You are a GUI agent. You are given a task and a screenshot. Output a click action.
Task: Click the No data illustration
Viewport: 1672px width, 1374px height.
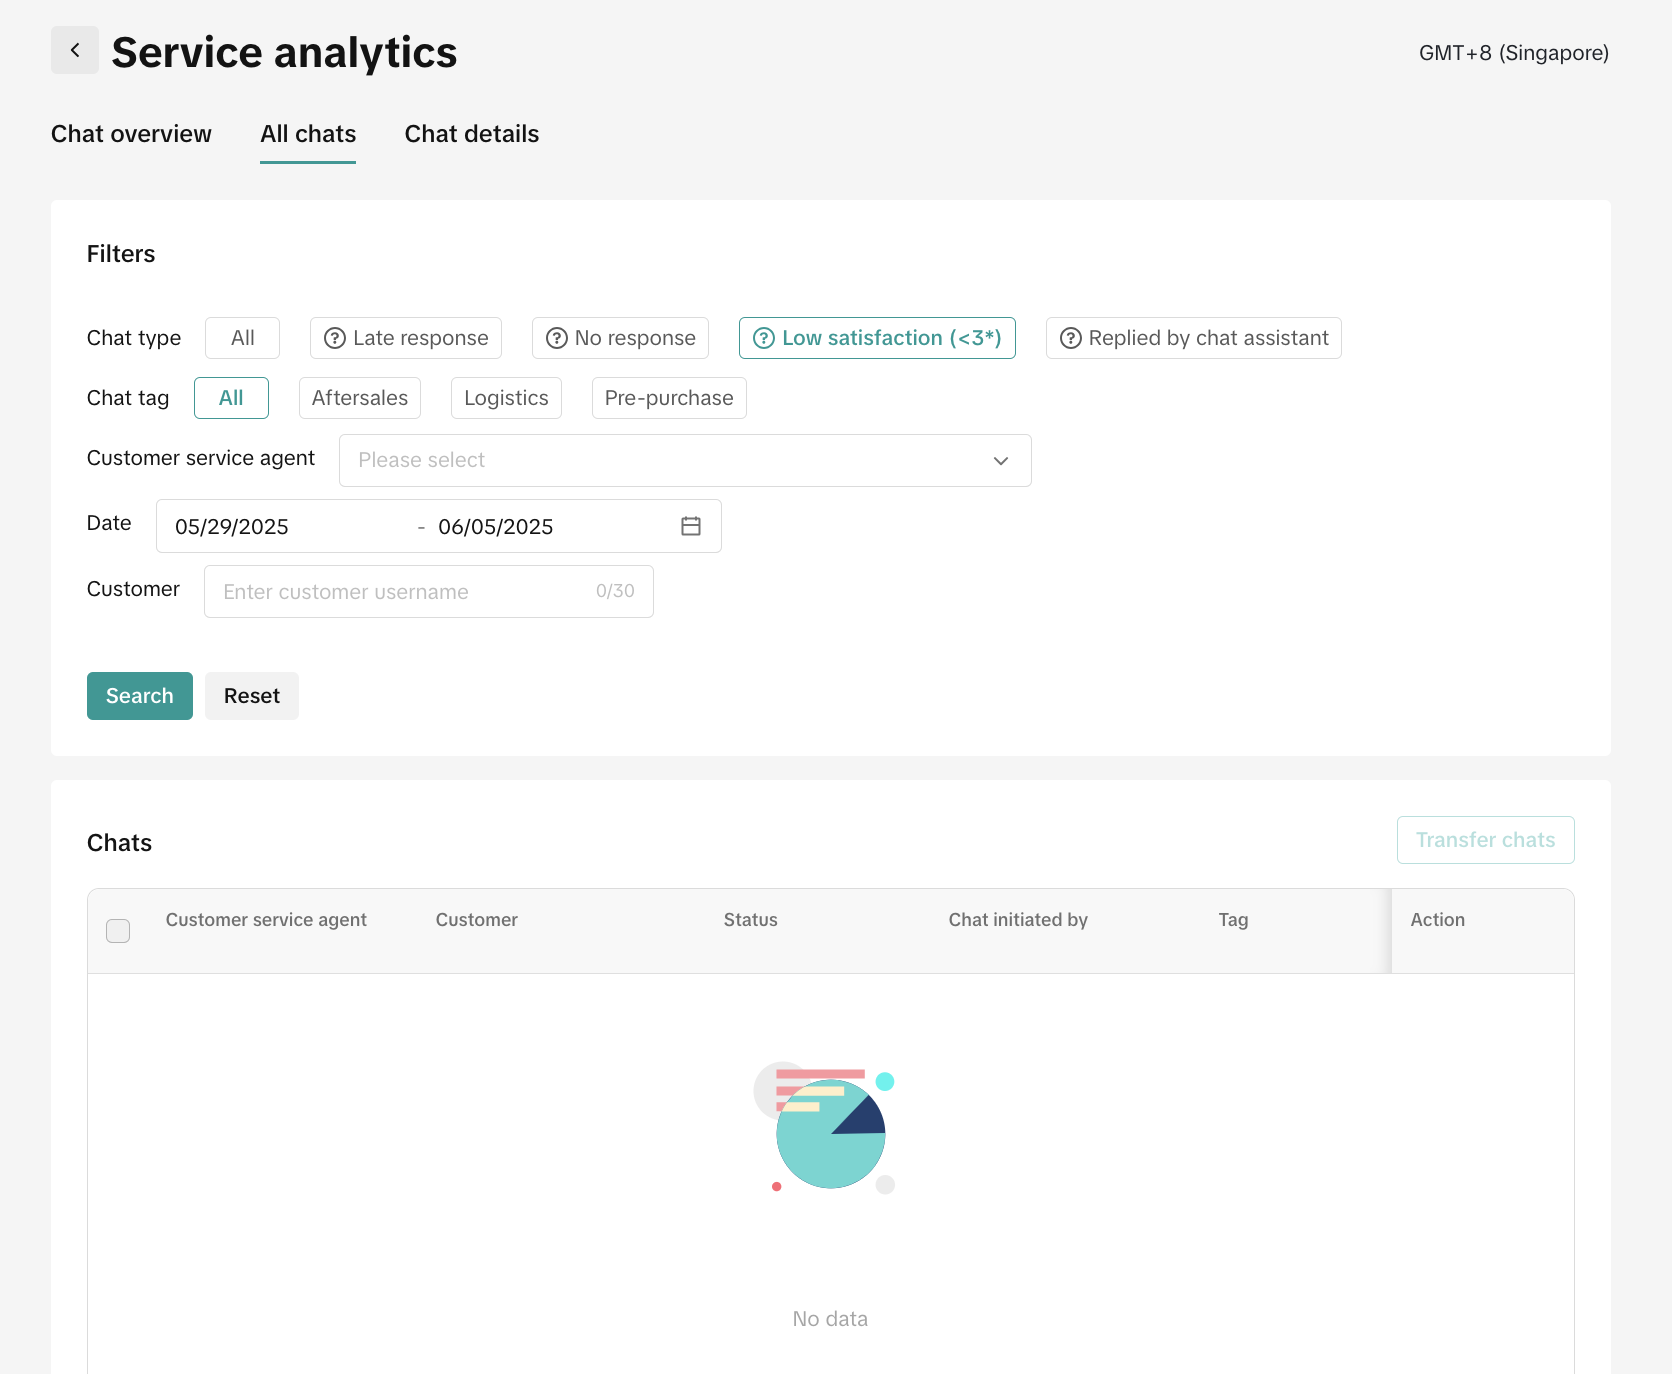[x=827, y=1128]
